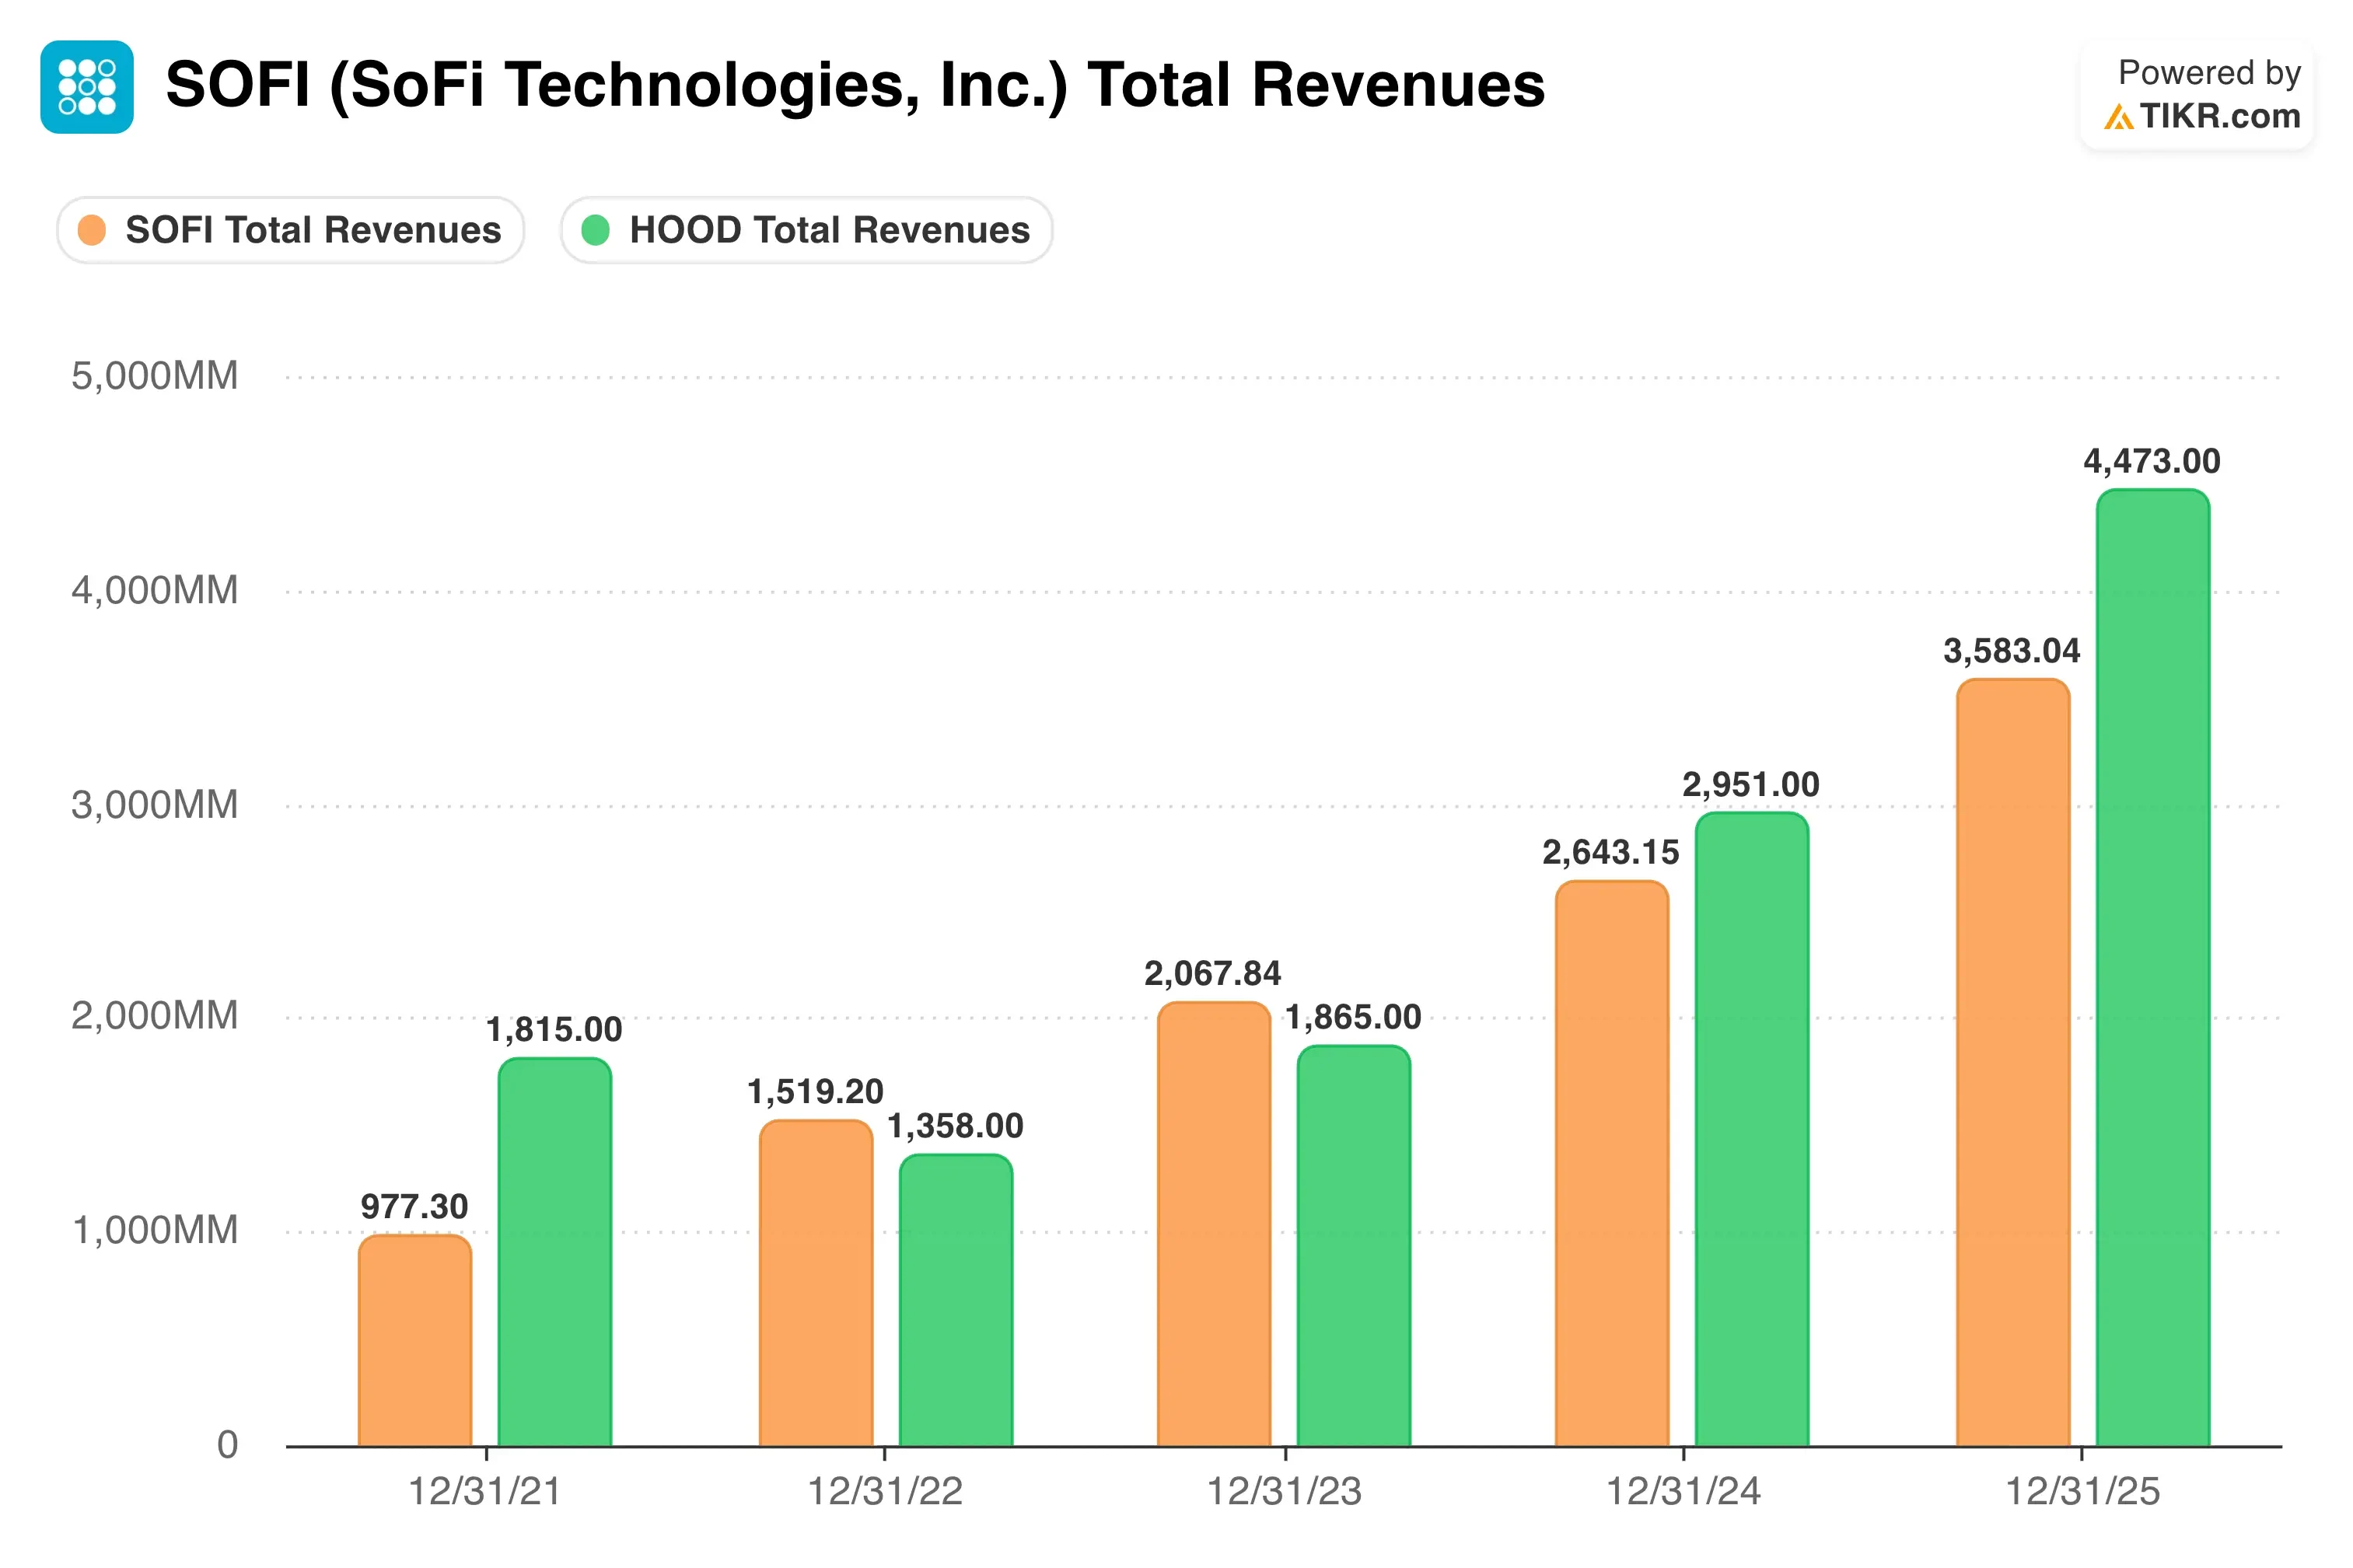Select the SOFI bar for 12/31/21

415,1340
